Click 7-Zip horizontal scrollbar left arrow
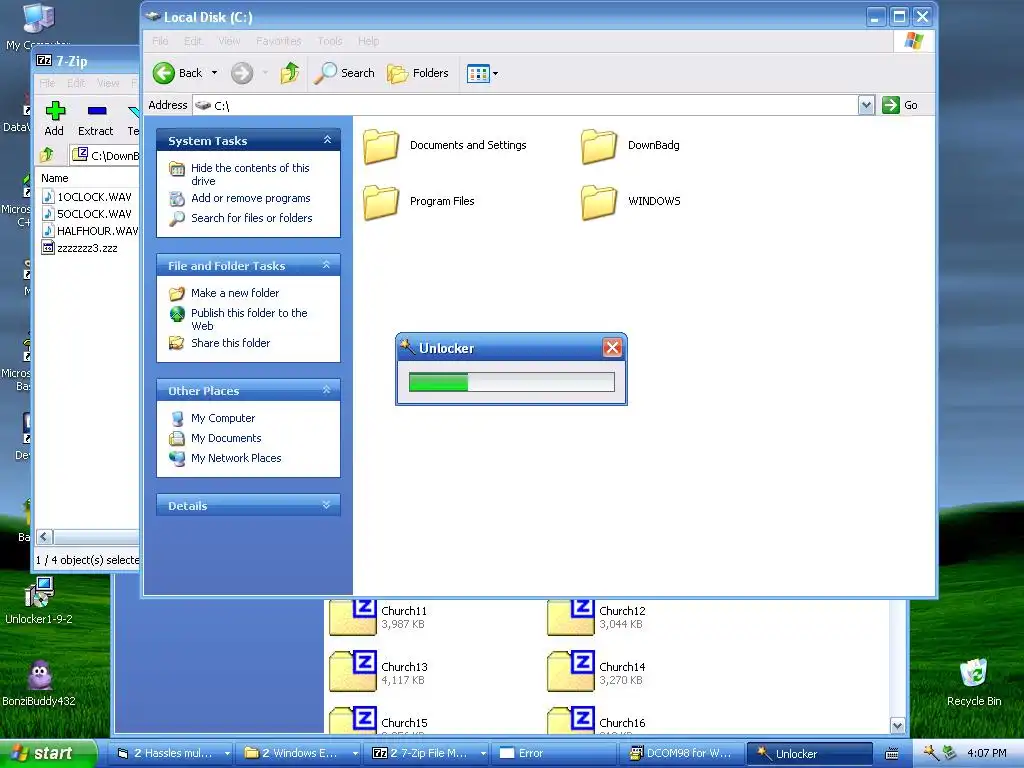The height and width of the screenshot is (768, 1024). pyautogui.click(x=44, y=537)
